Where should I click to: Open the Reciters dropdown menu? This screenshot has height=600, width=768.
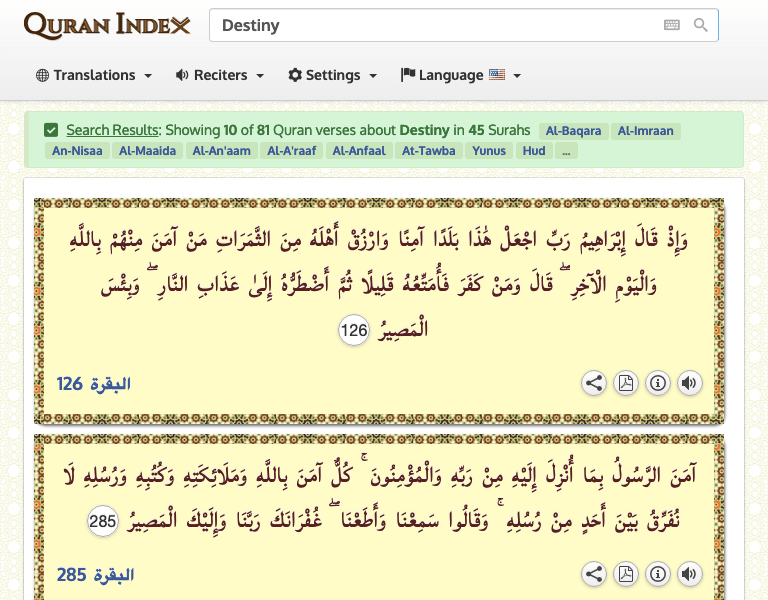(219, 75)
